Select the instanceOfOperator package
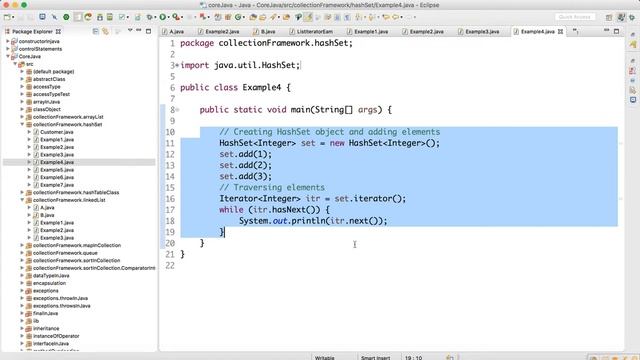Screen dimensions: 640x360 (56, 336)
